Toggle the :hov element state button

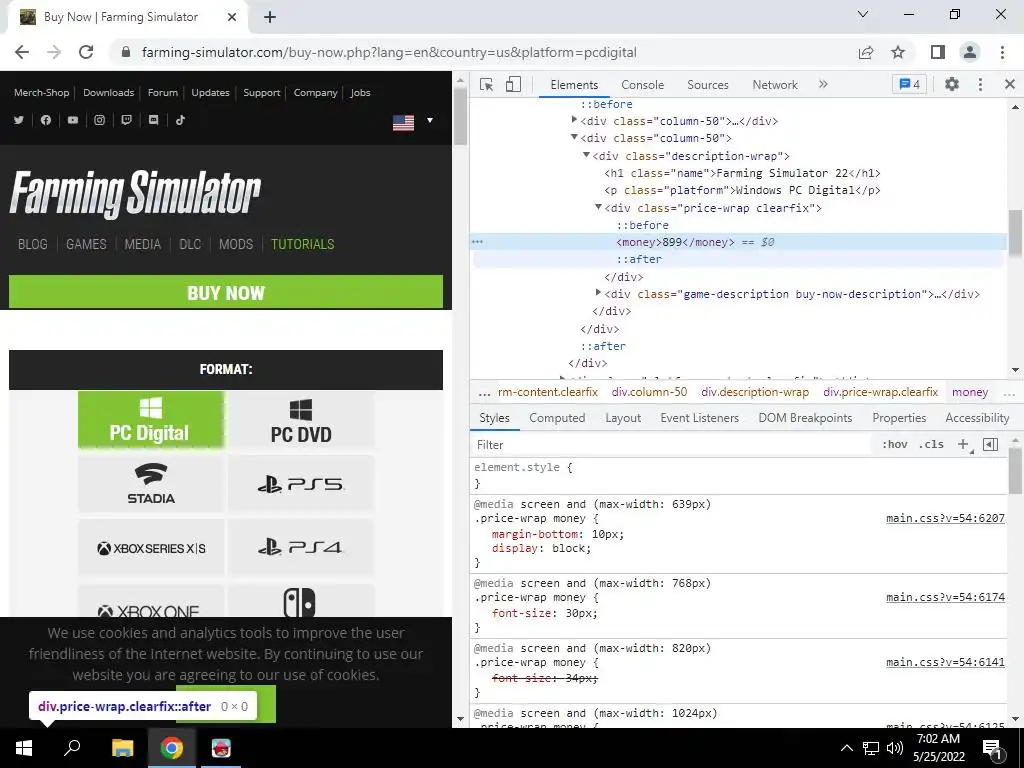pyautogui.click(x=895, y=445)
